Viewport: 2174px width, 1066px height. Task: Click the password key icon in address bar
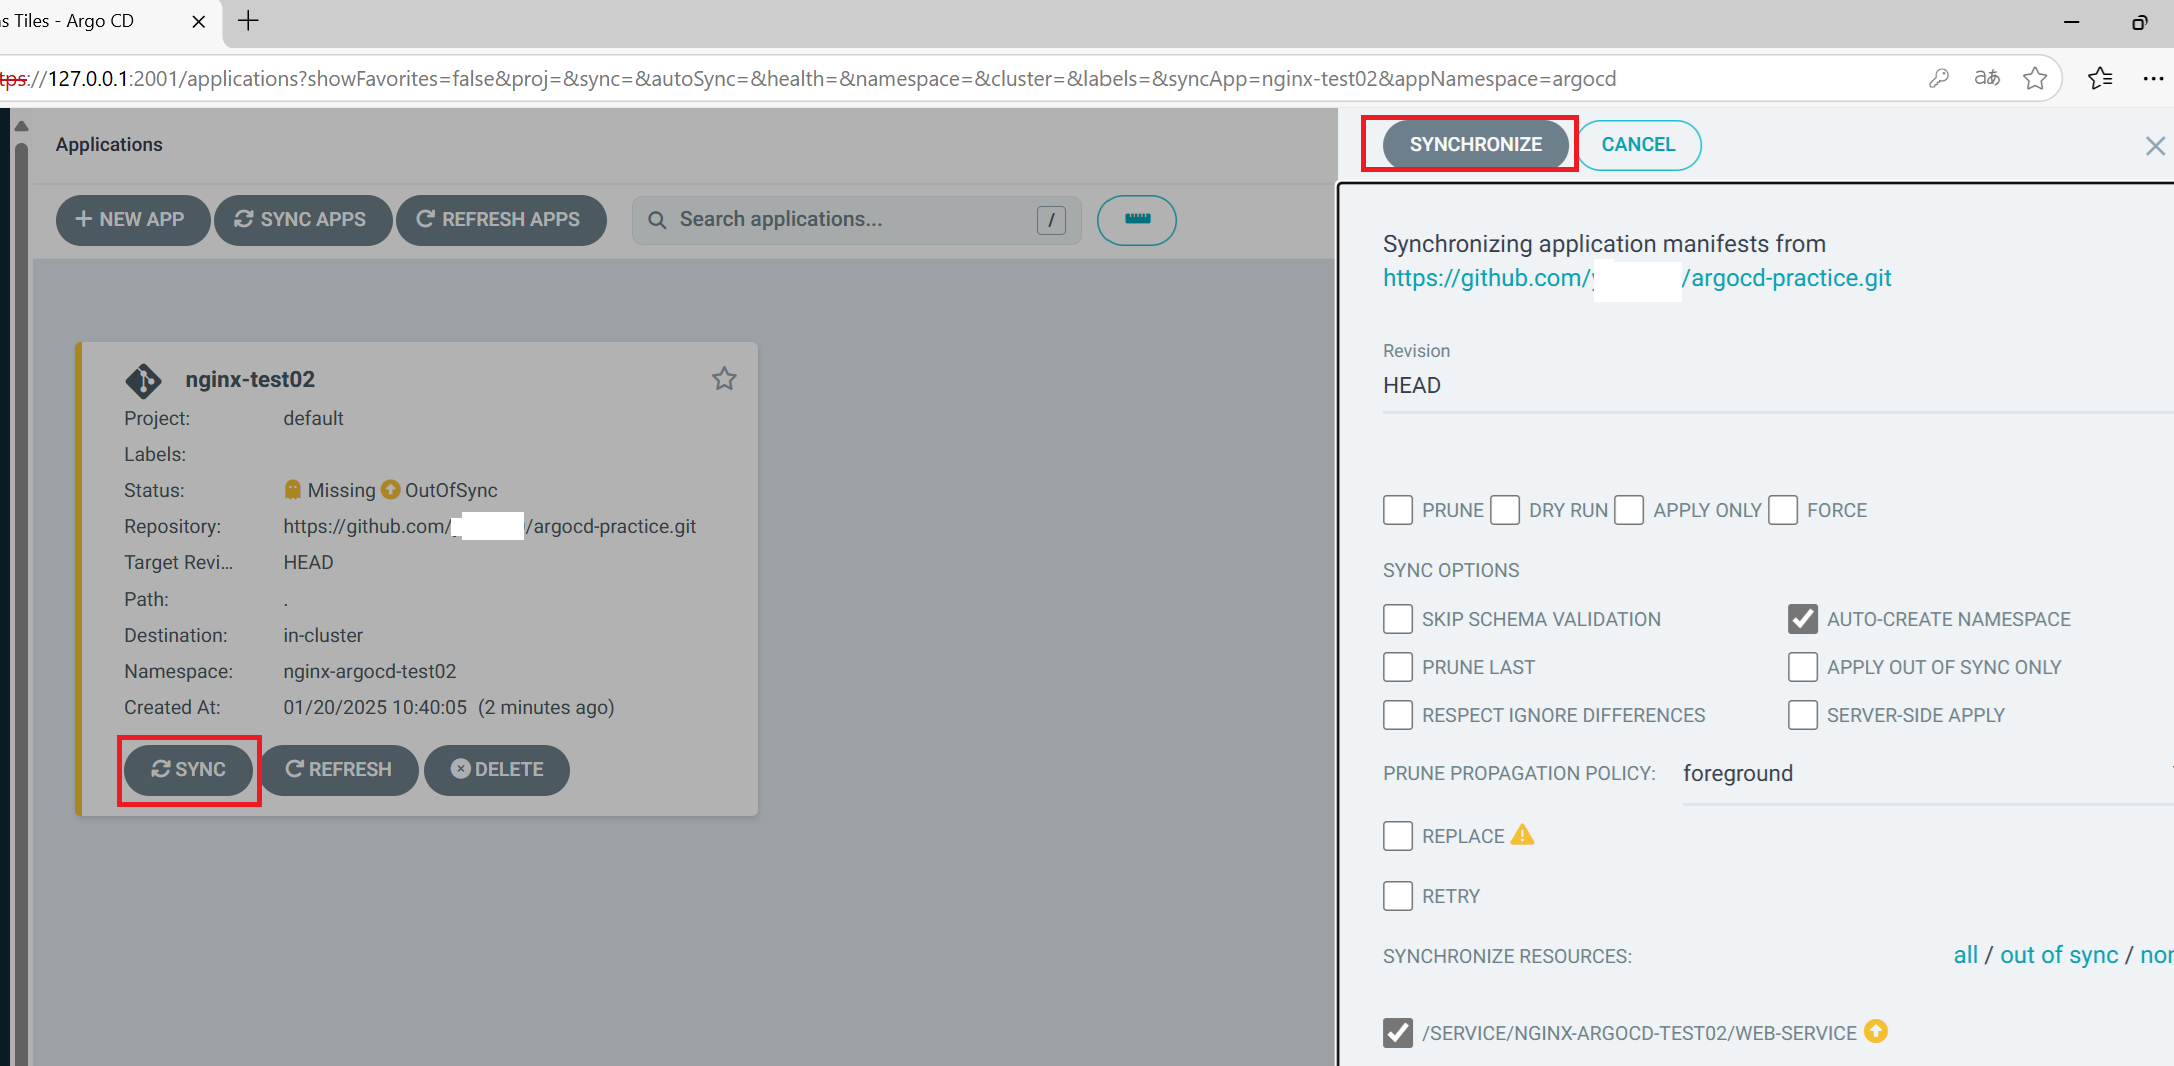[1939, 78]
